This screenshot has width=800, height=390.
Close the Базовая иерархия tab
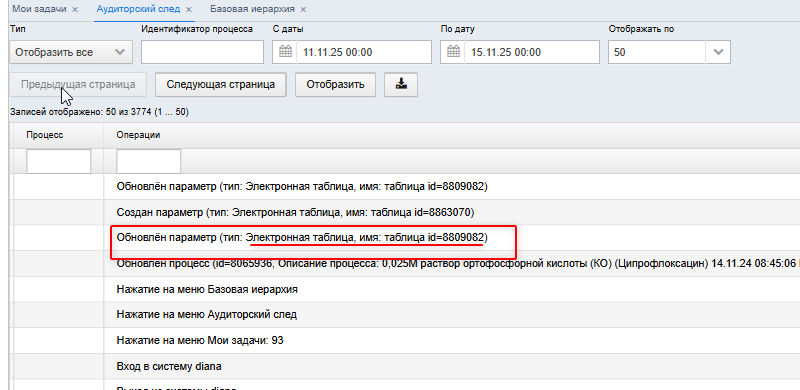[x=304, y=10]
